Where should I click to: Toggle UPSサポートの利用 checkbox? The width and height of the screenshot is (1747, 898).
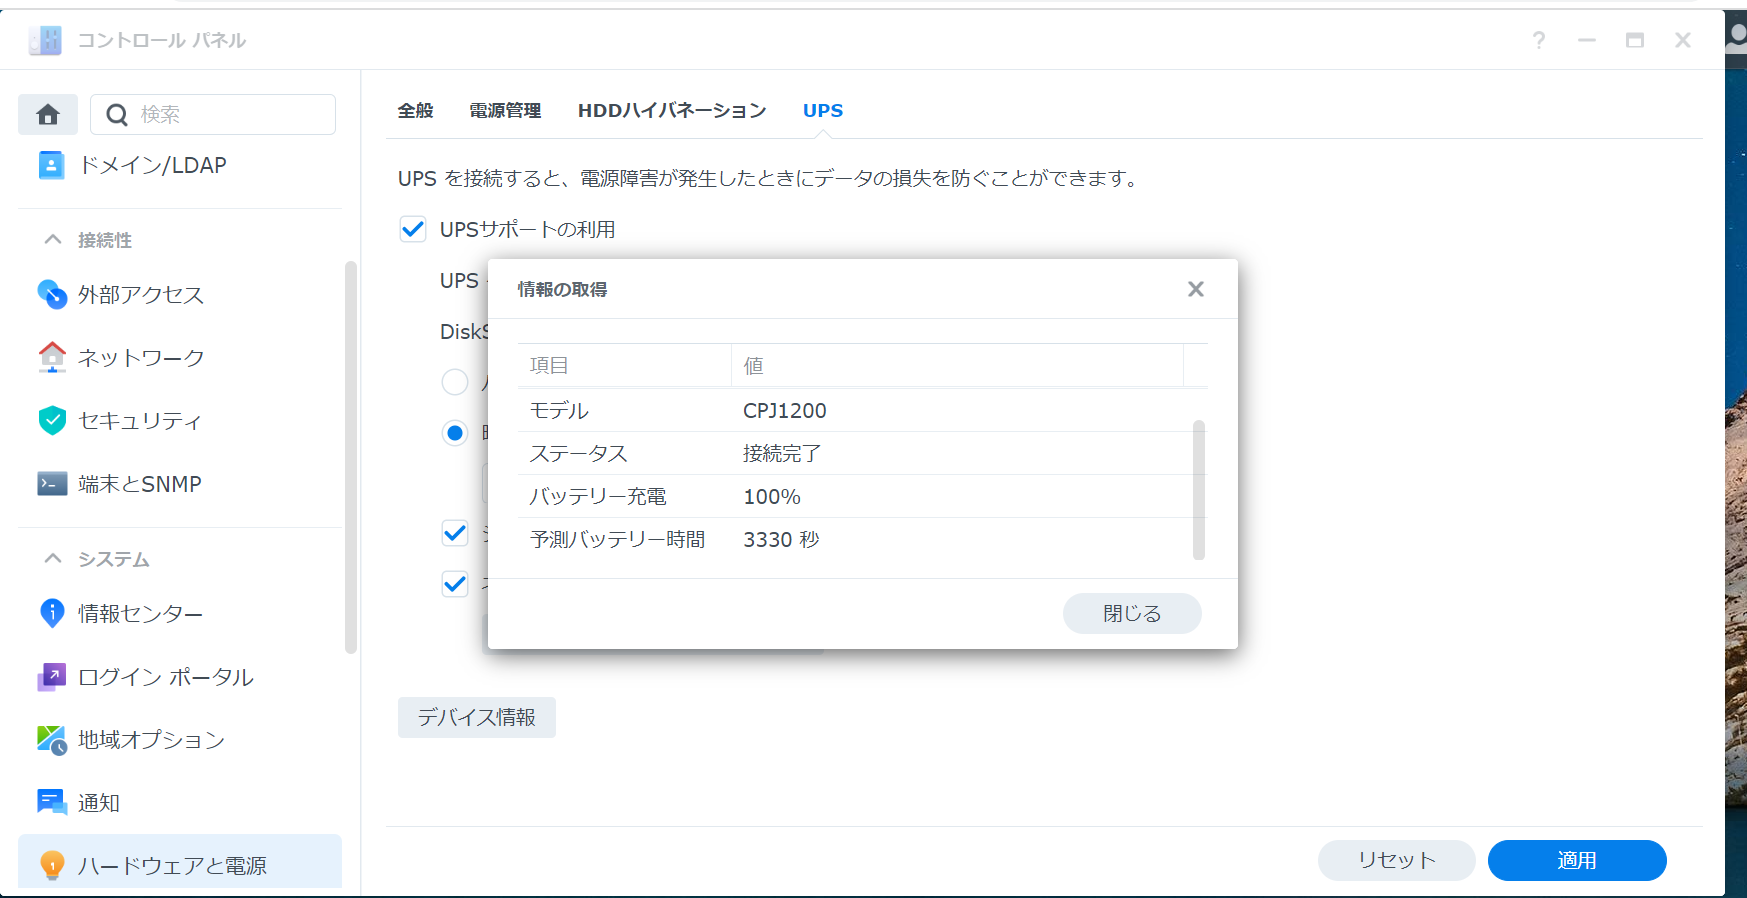pos(413,229)
